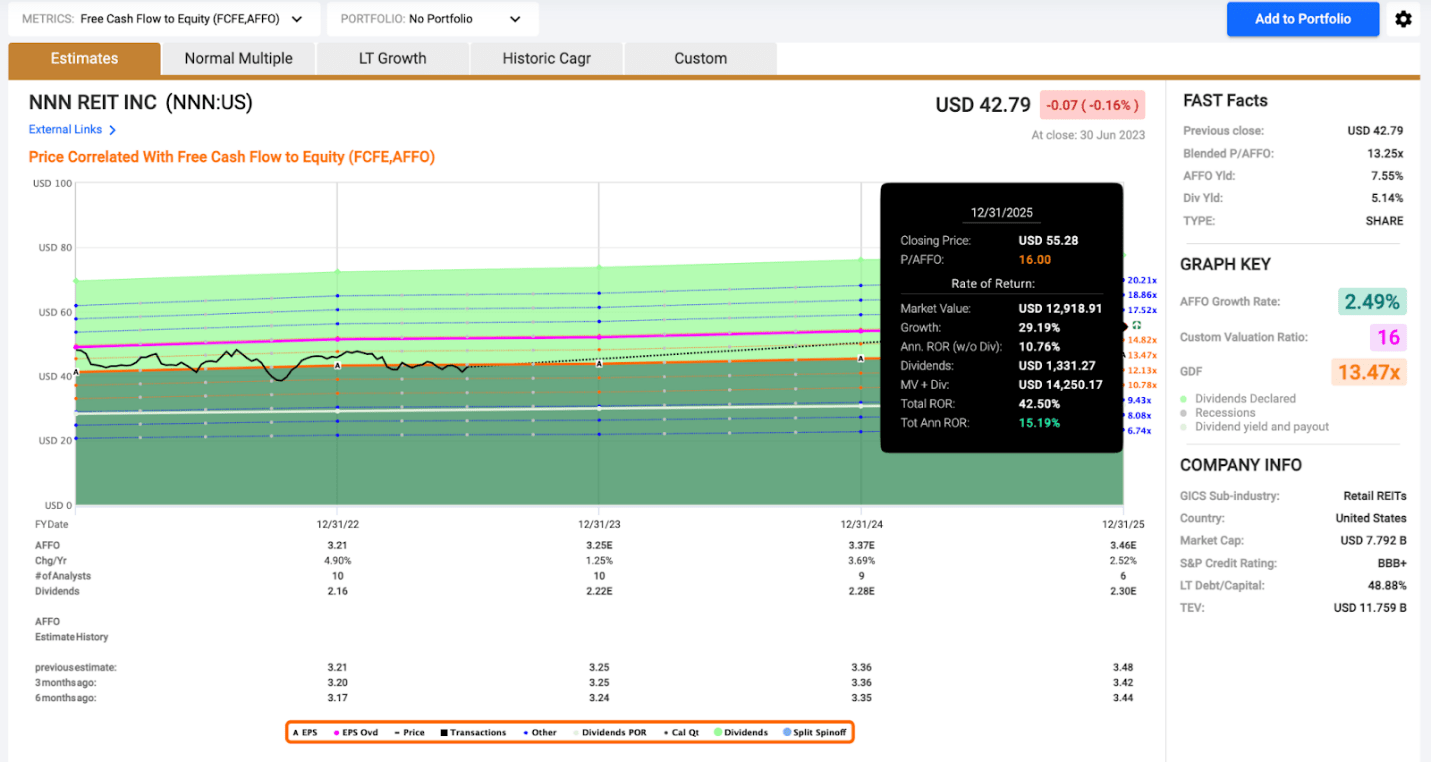Screen dimensions: 1431x762
Task: Click the 17.52x multiple line label
Action: click(1141, 311)
